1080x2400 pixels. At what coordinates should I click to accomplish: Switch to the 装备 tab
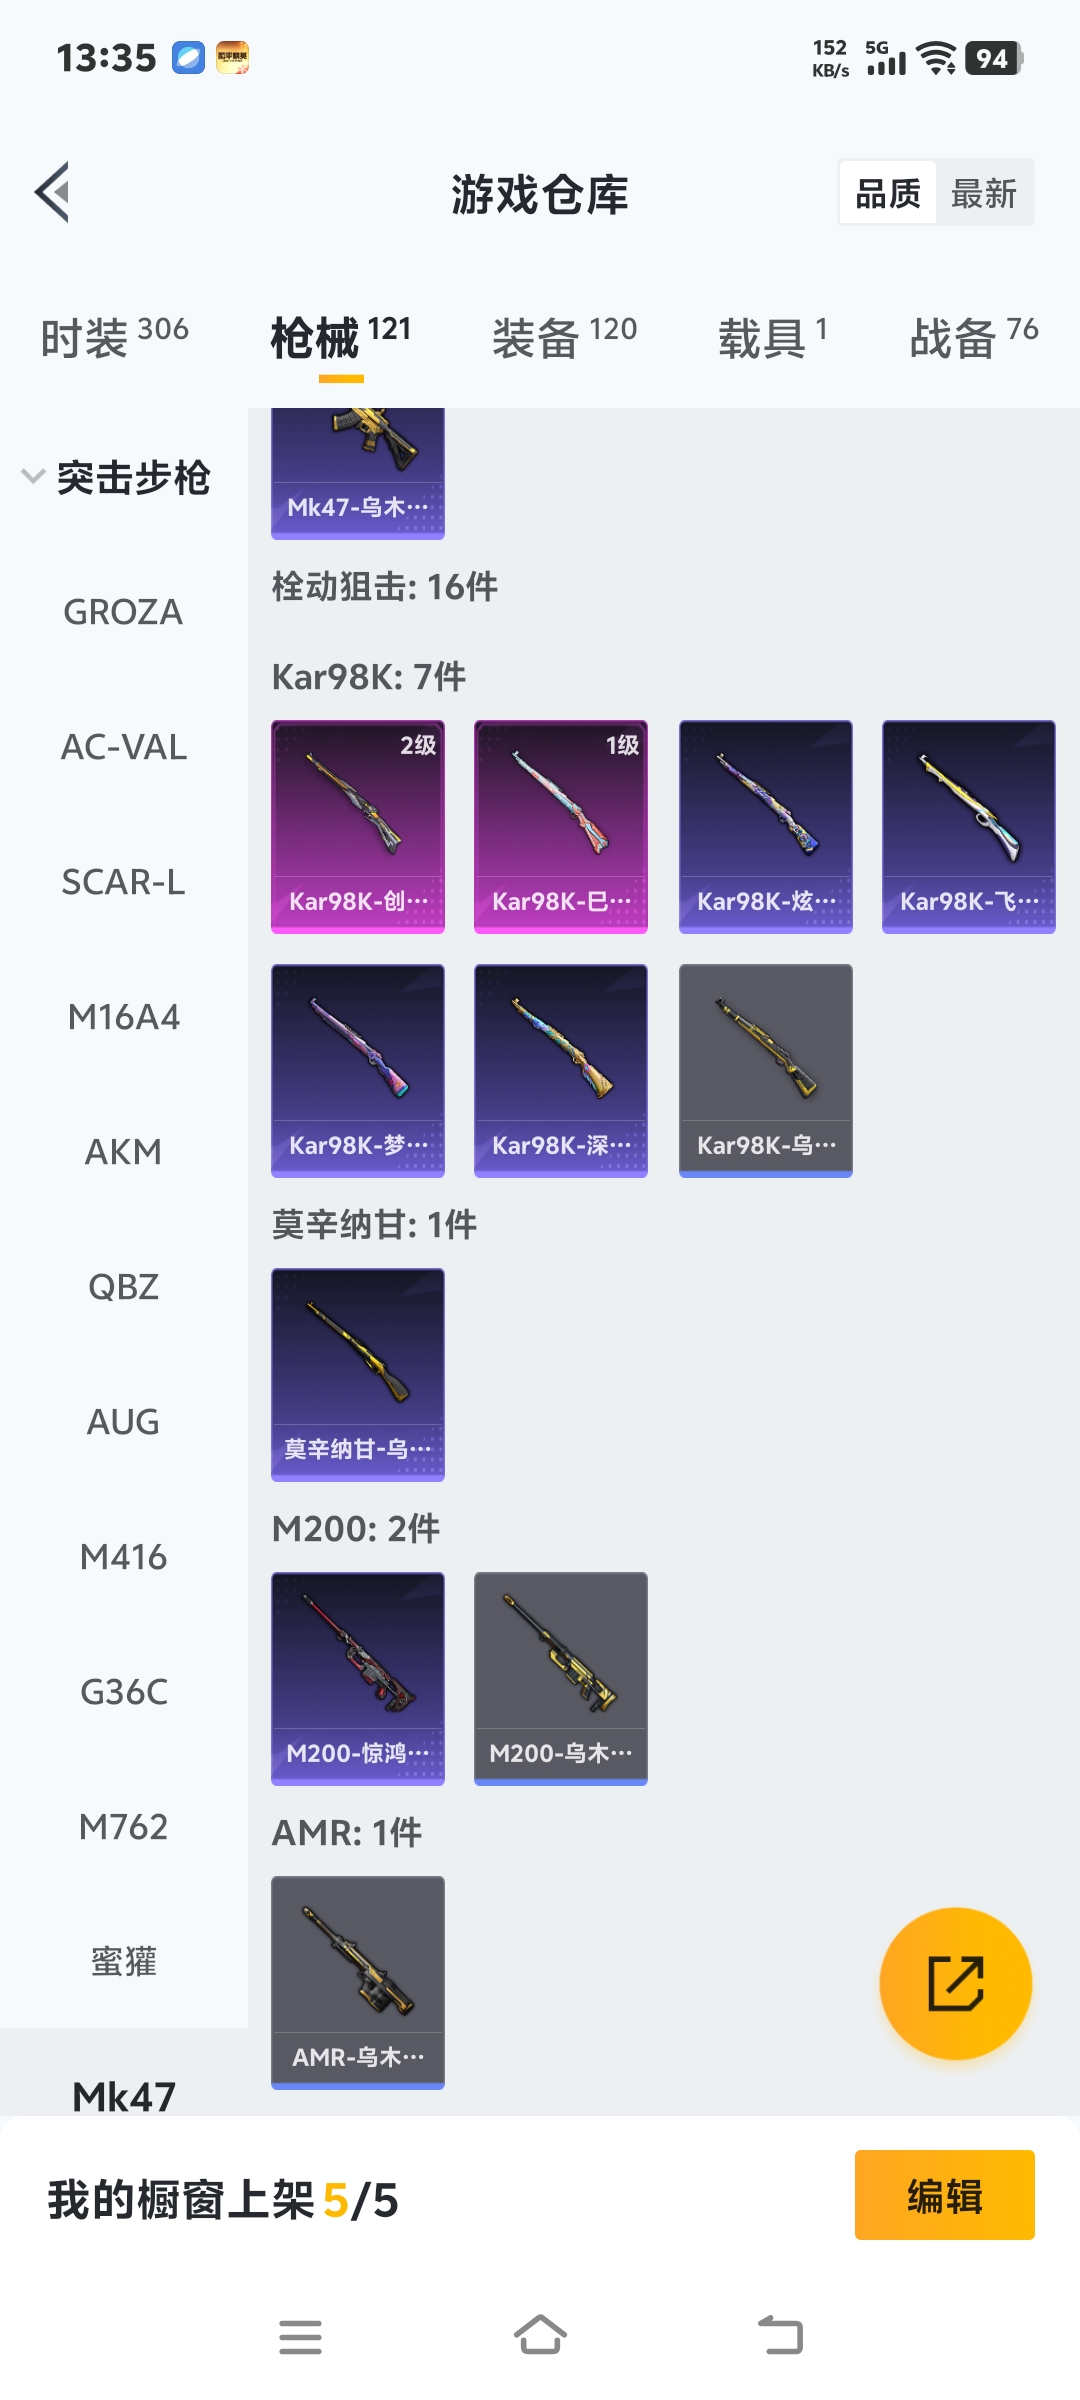[564, 337]
